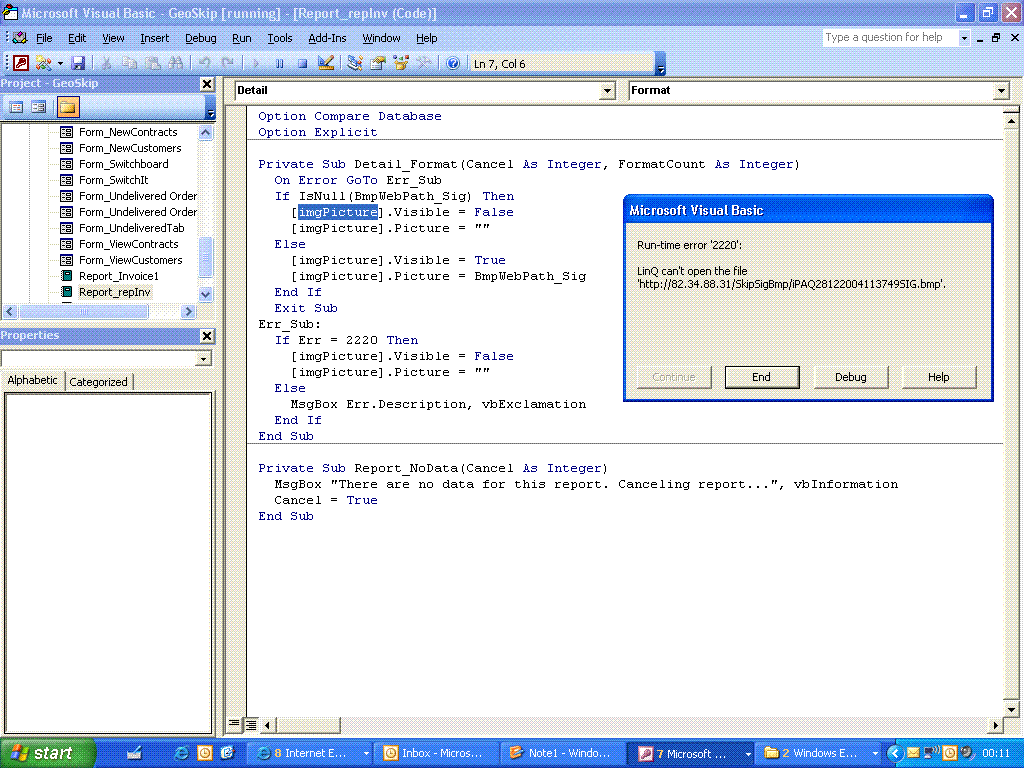Open the help question box dropdown arrow
1024x768 pixels.
[963, 38]
